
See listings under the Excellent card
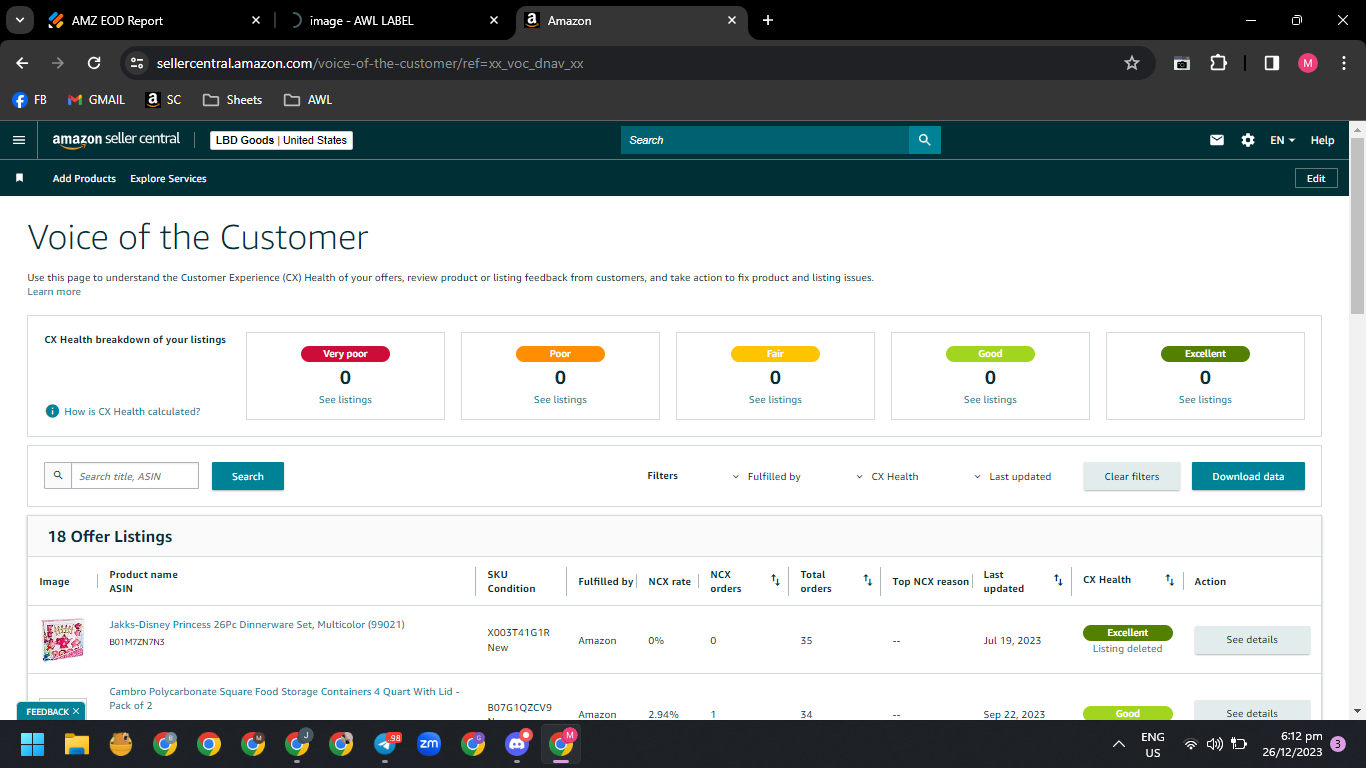pyautogui.click(x=1205, y=400)
